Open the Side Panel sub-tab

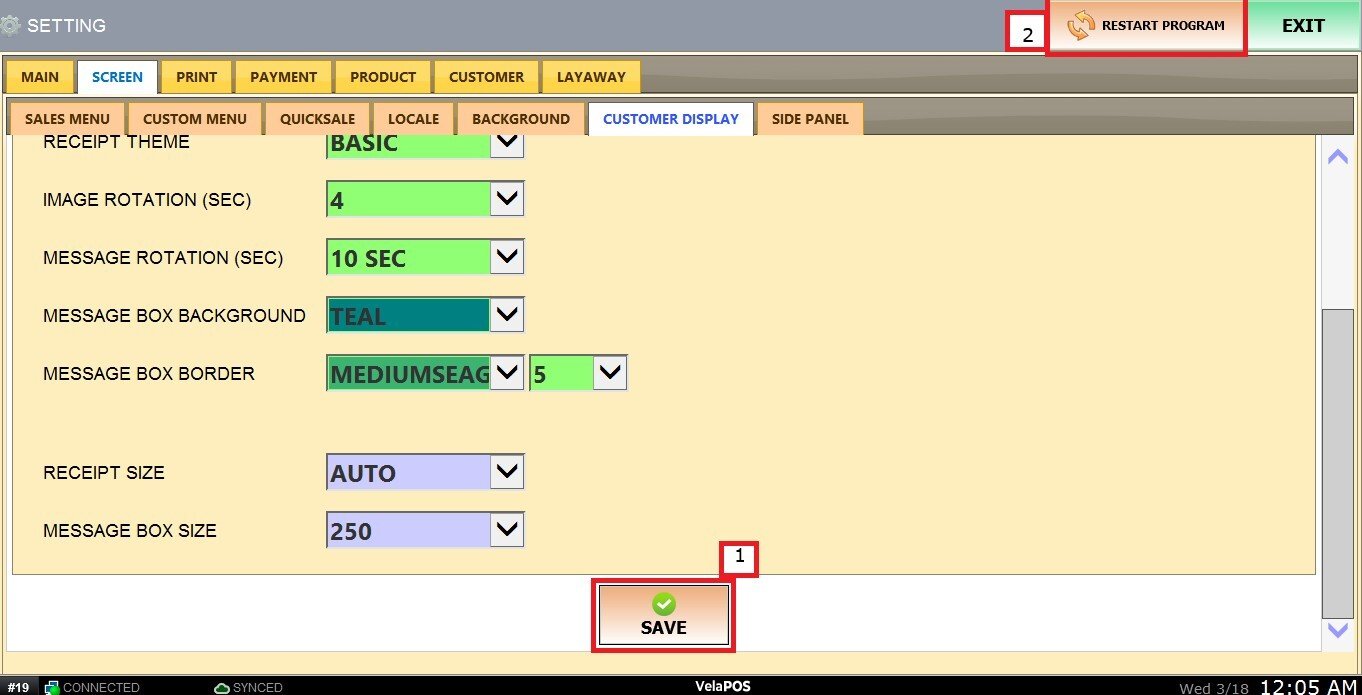point(809,119)
